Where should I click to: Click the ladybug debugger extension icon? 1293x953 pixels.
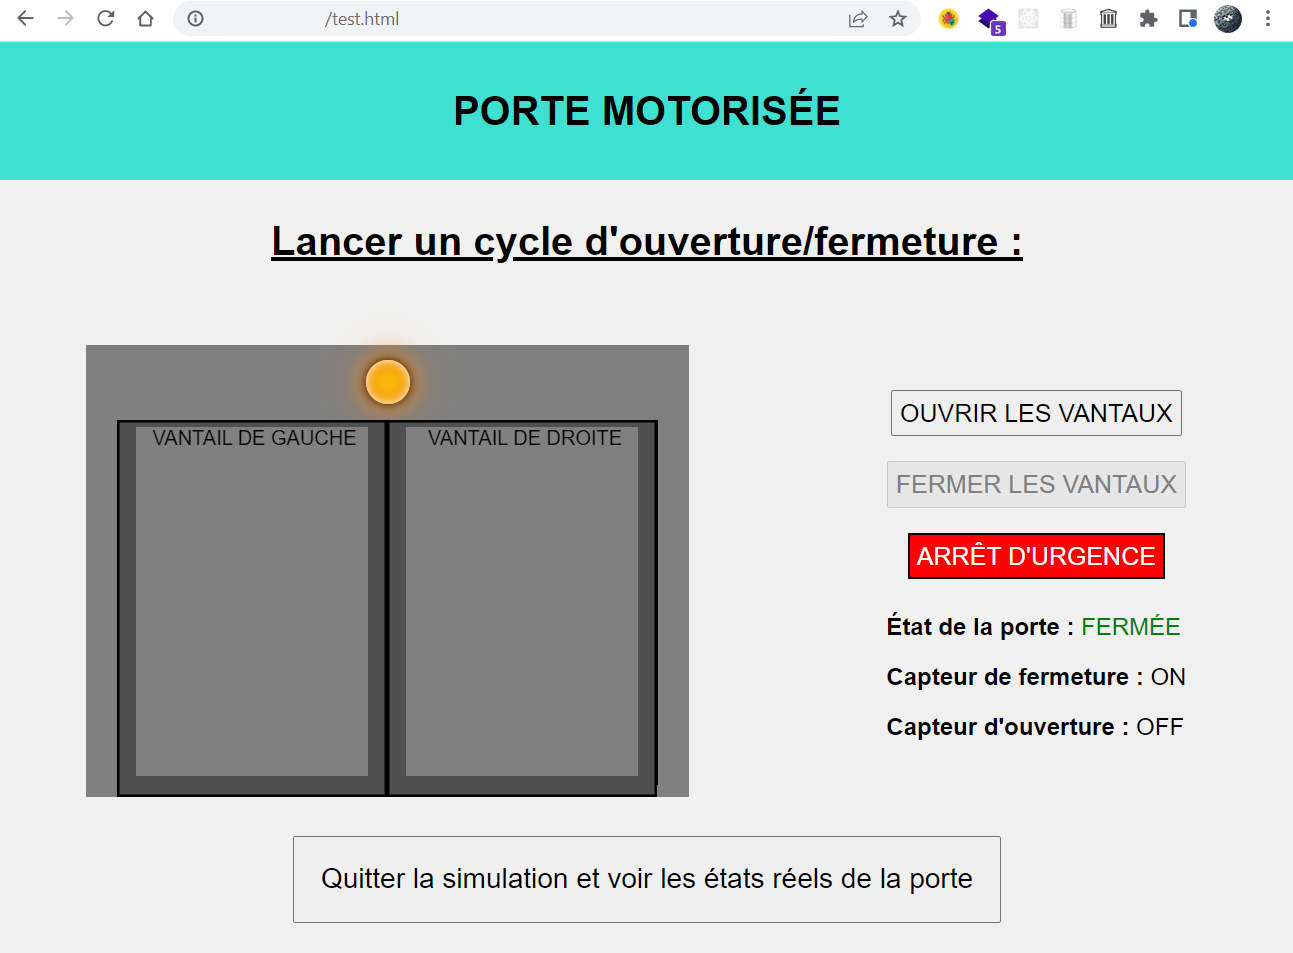click(948, 18)
